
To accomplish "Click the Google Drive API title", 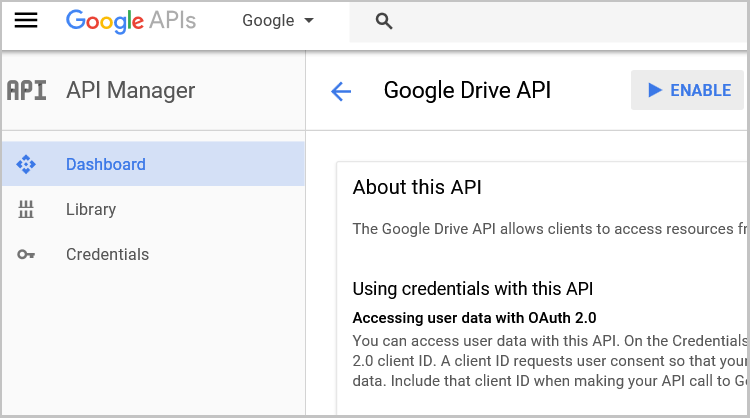I will [x=467, y=90].
